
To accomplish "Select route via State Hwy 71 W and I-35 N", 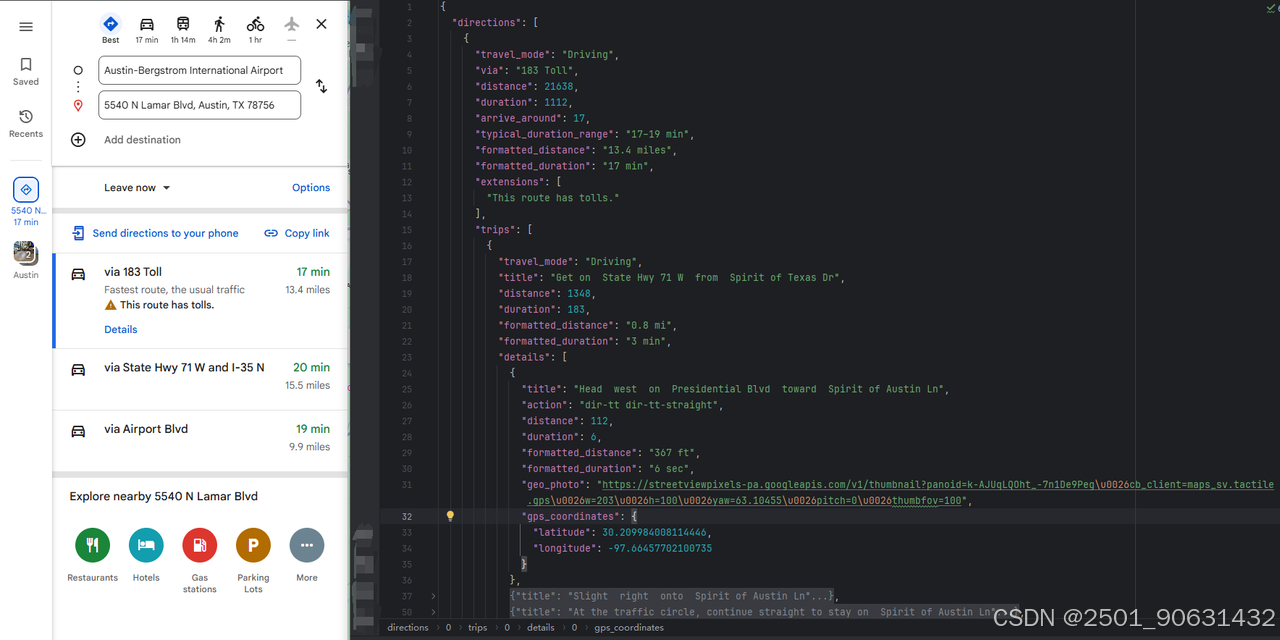I will (200, 379).
